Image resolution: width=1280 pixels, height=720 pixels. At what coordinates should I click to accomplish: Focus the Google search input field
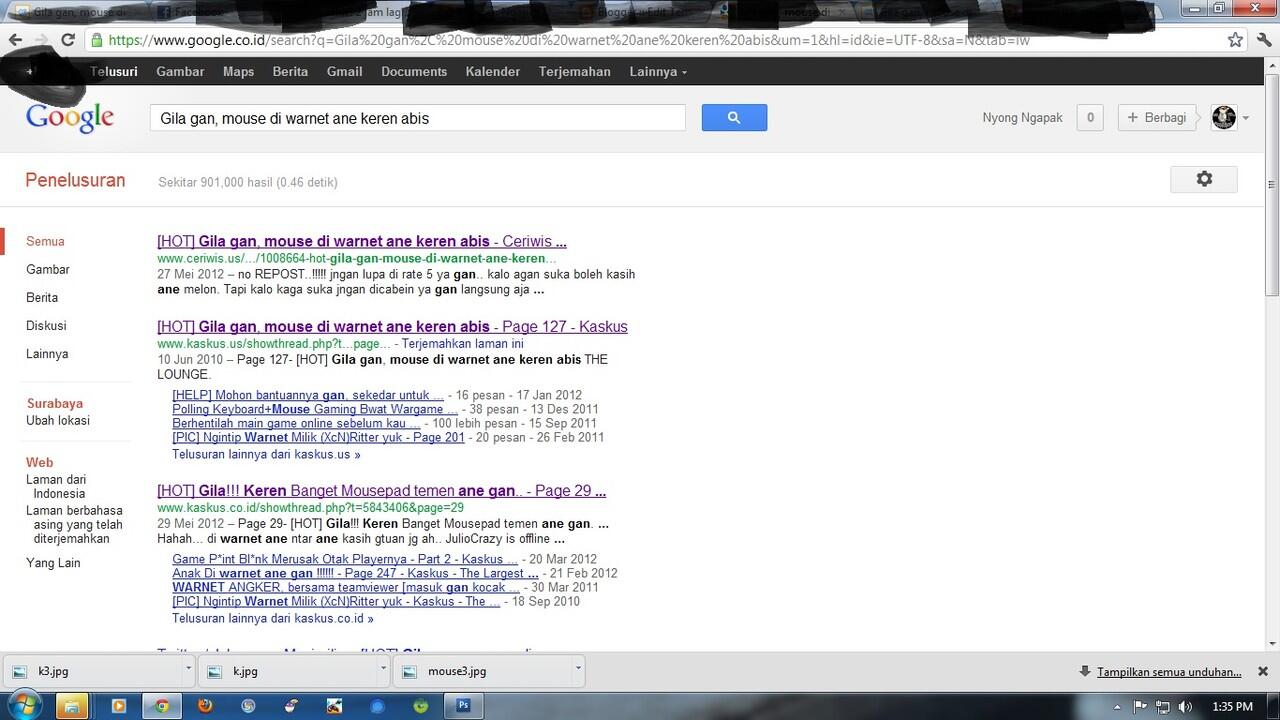pos(418,118)
